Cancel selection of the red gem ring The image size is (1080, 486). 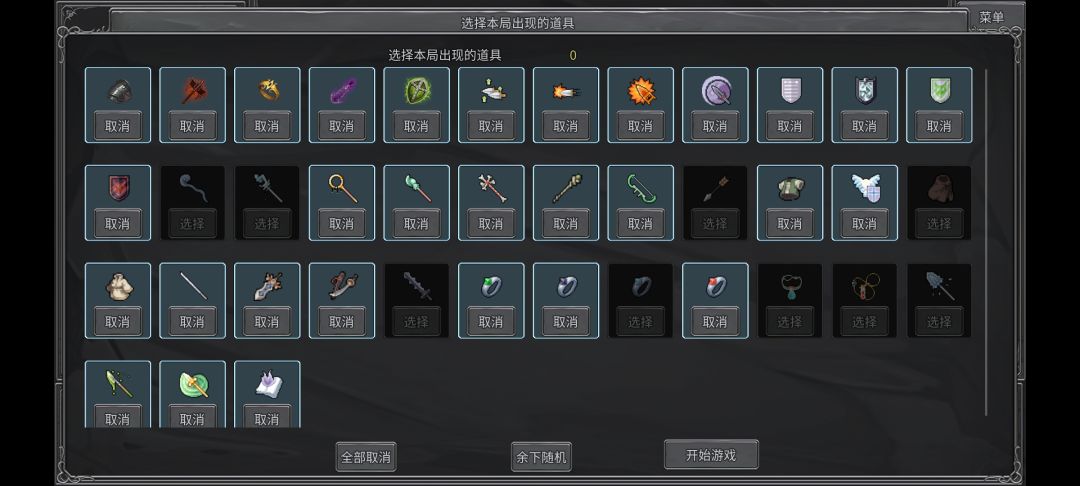point(715,321)
